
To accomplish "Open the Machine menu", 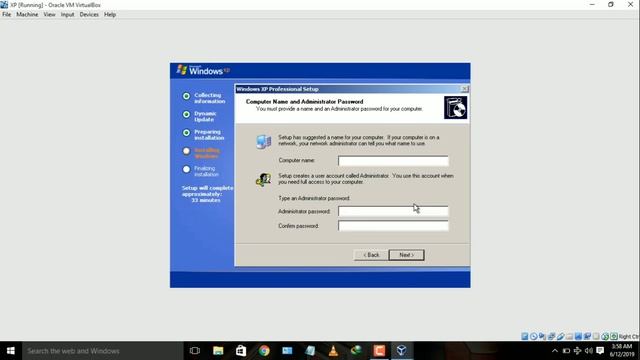I will pos(27,14).
